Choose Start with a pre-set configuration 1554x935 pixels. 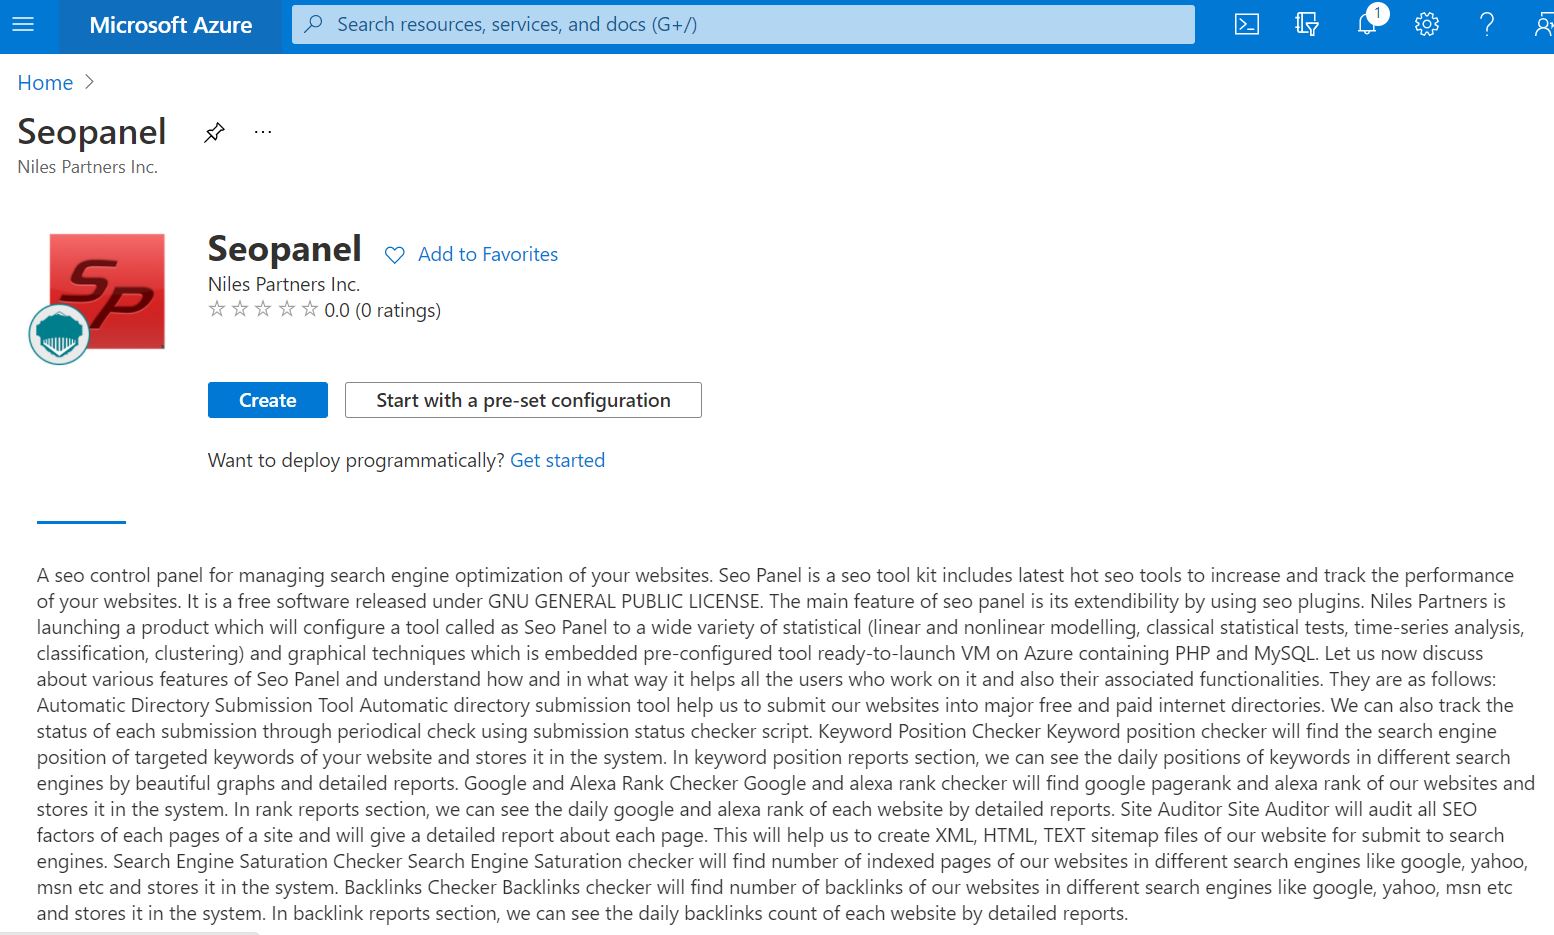point(523,400)
